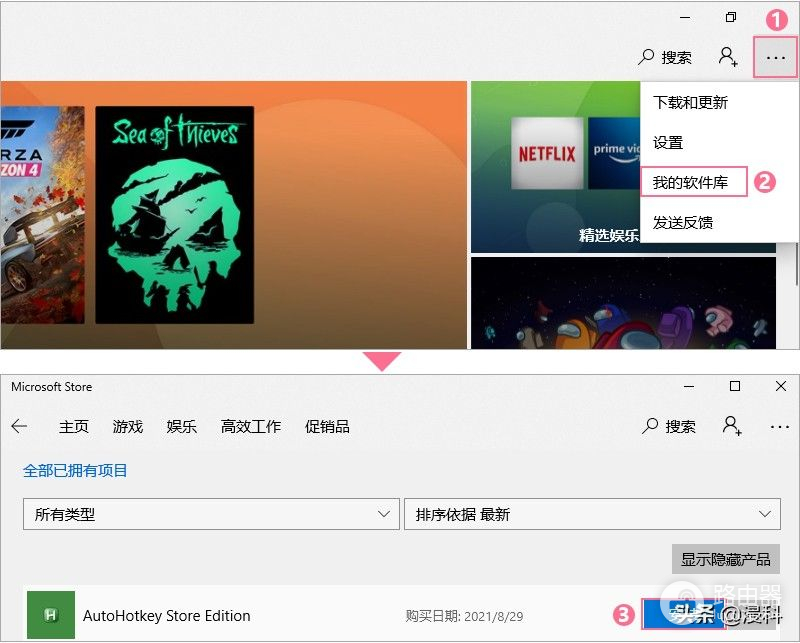
Task: Minimize the lower Microsoft Store window
Action: (689, 386)
